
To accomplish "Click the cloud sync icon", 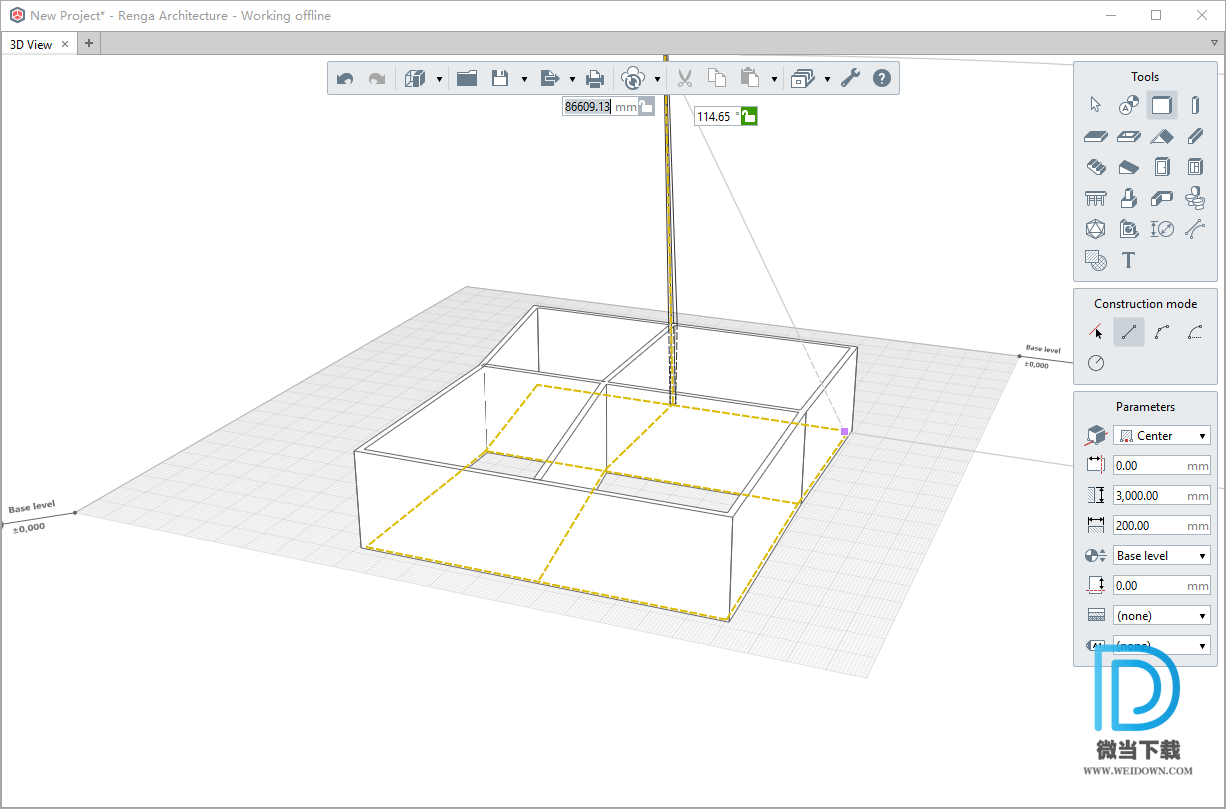I will click(x=633, y=78).
